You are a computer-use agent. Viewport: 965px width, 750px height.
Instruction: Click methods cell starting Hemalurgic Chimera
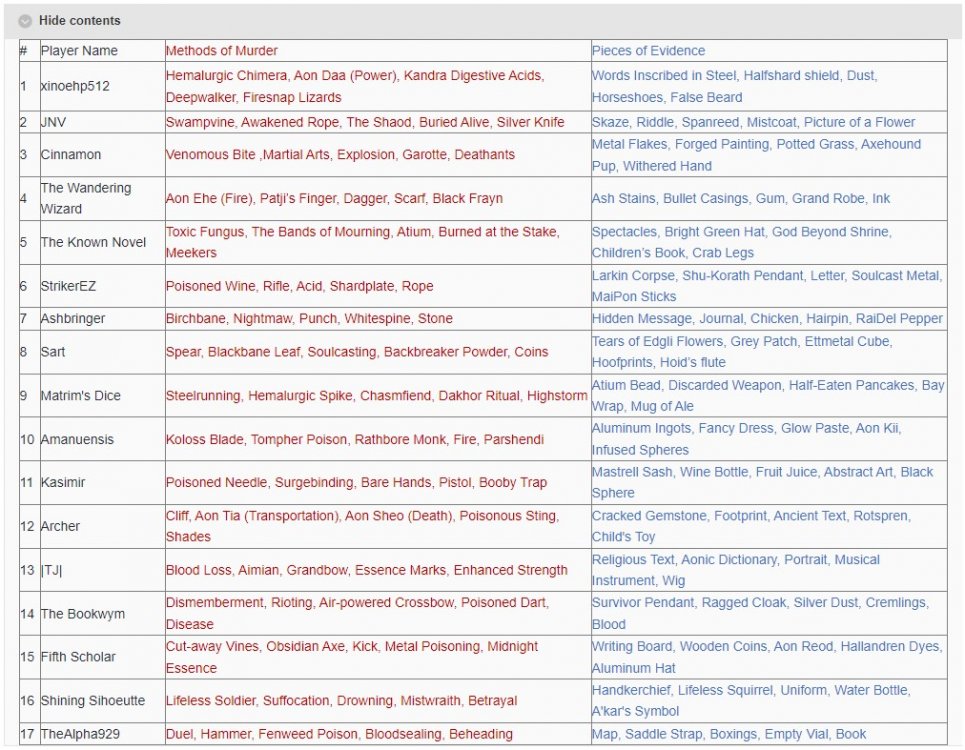click(378, 86)
